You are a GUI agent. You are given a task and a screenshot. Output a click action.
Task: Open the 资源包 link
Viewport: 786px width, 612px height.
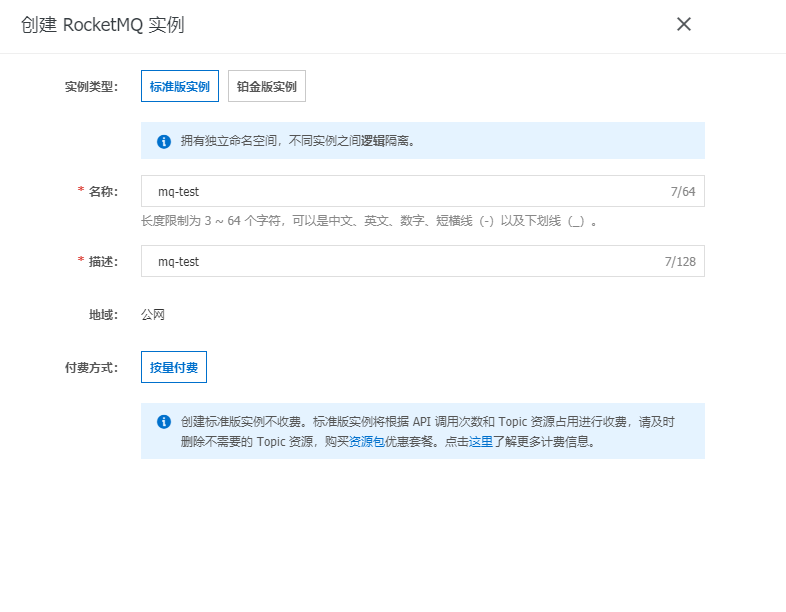(366, 442)
